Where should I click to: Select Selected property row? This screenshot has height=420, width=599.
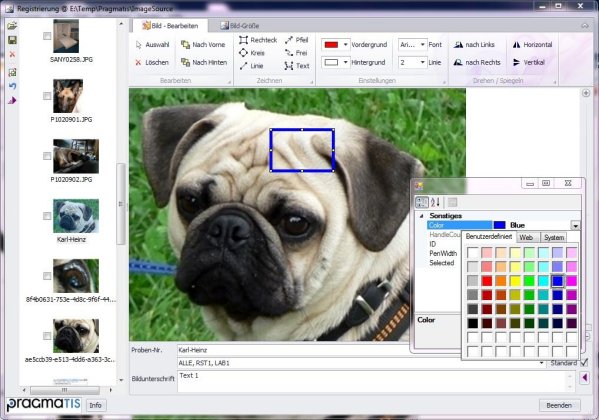(442, 263)
